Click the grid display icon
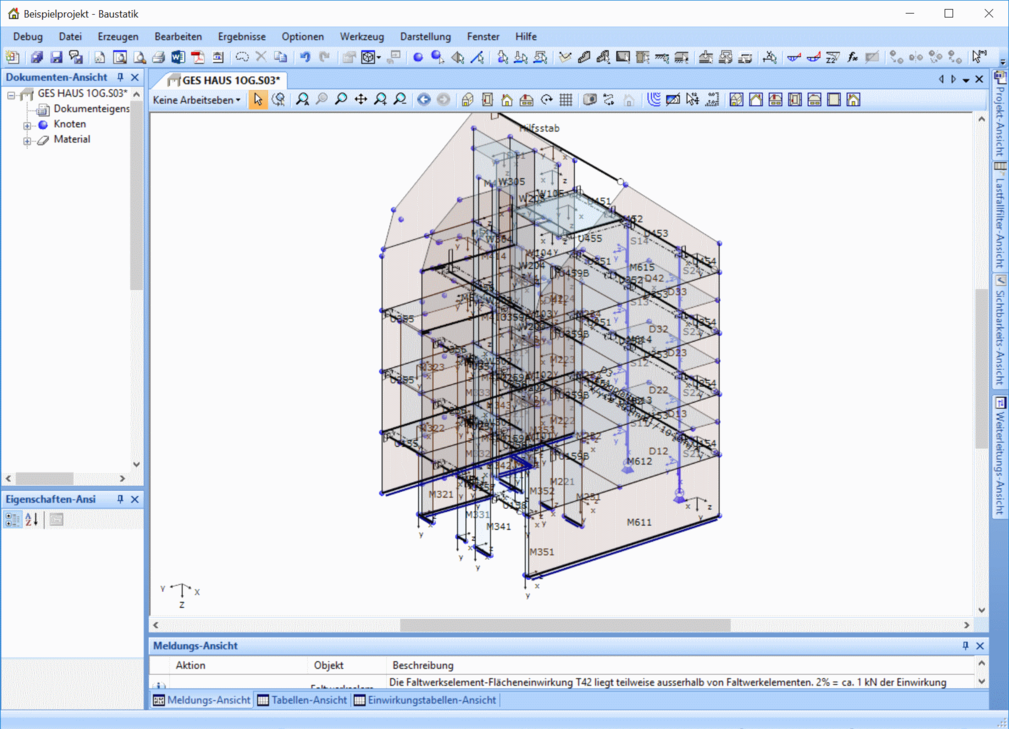Screen dimensions: 1009x729 pyautogui.click(x=566, y=100)
